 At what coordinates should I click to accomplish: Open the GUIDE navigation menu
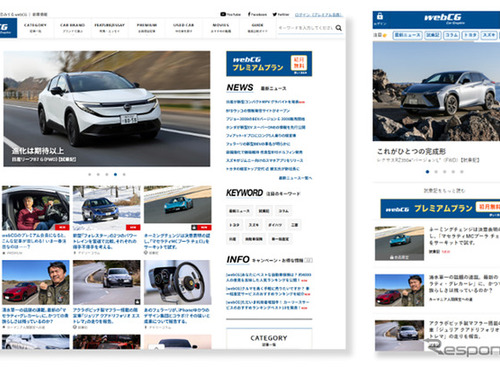257,28
